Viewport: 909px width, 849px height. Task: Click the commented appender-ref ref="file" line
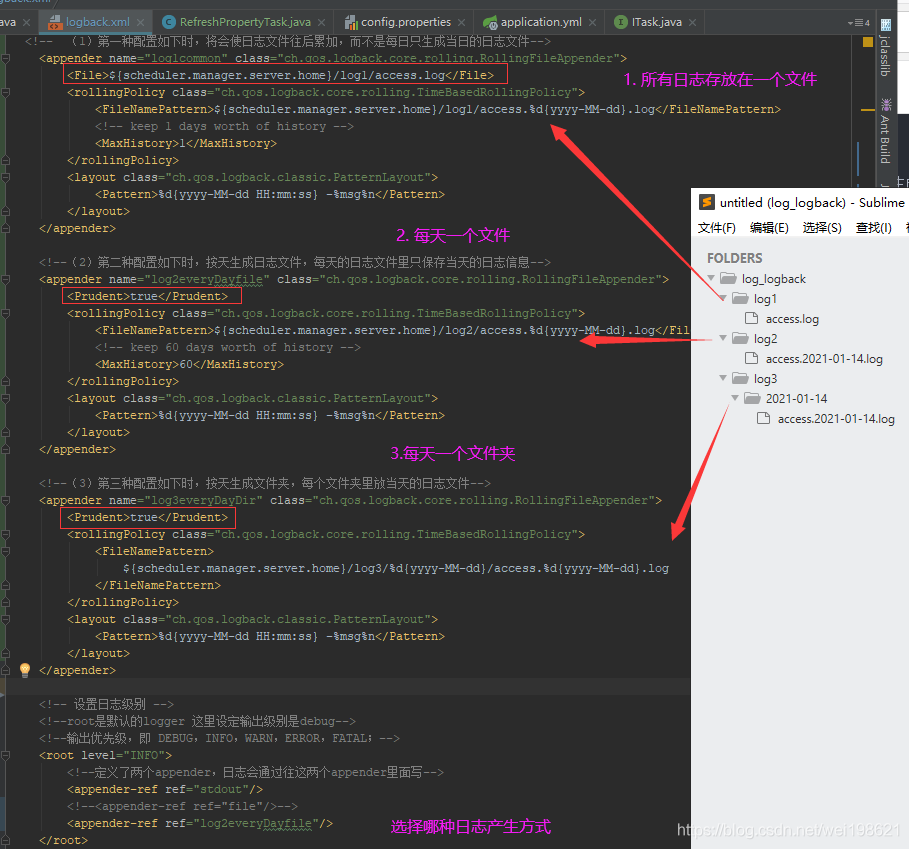click(182, 806)
